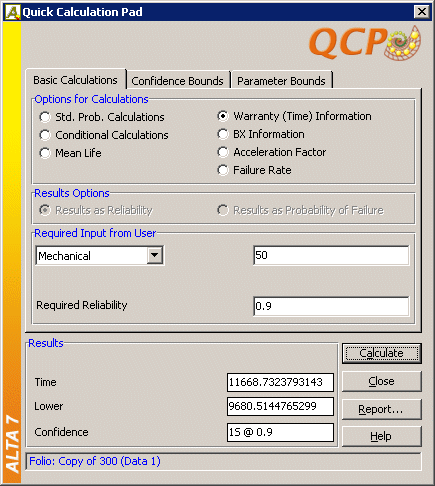Click the QCP logo graphic

click(x=365, y=43)
